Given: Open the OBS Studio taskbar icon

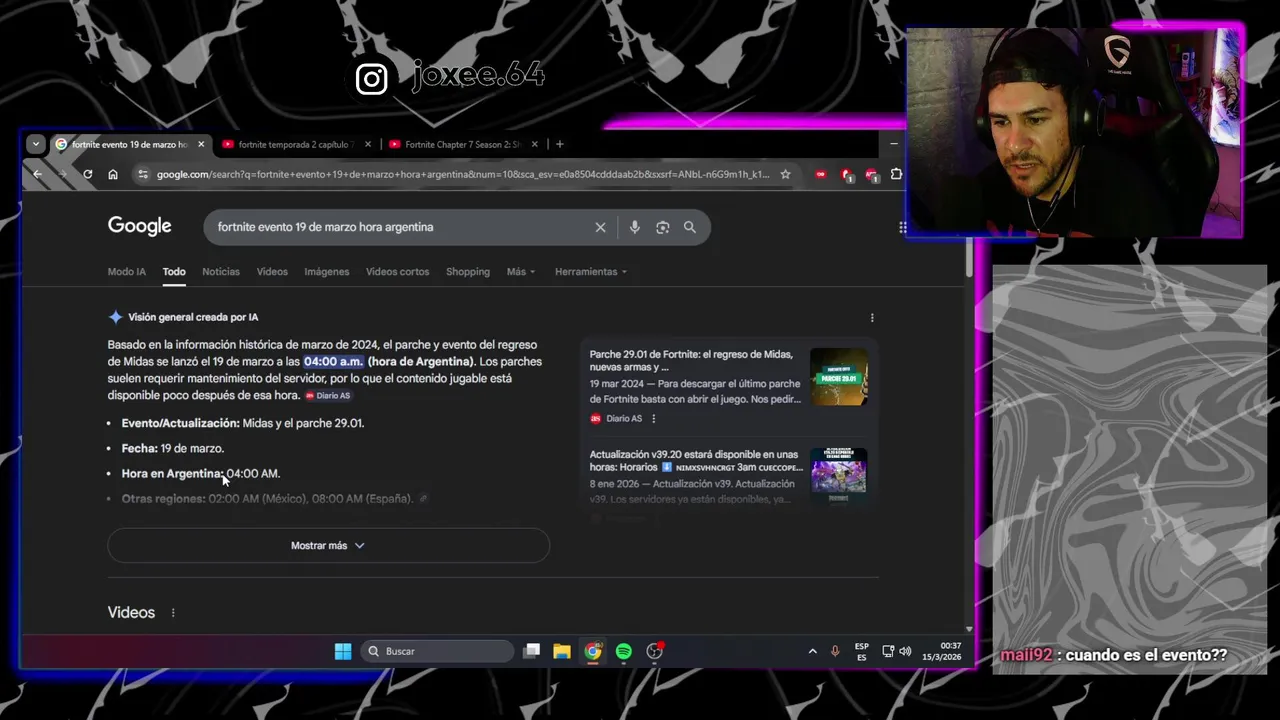Looking at the screenshot, I should (655, 651).
